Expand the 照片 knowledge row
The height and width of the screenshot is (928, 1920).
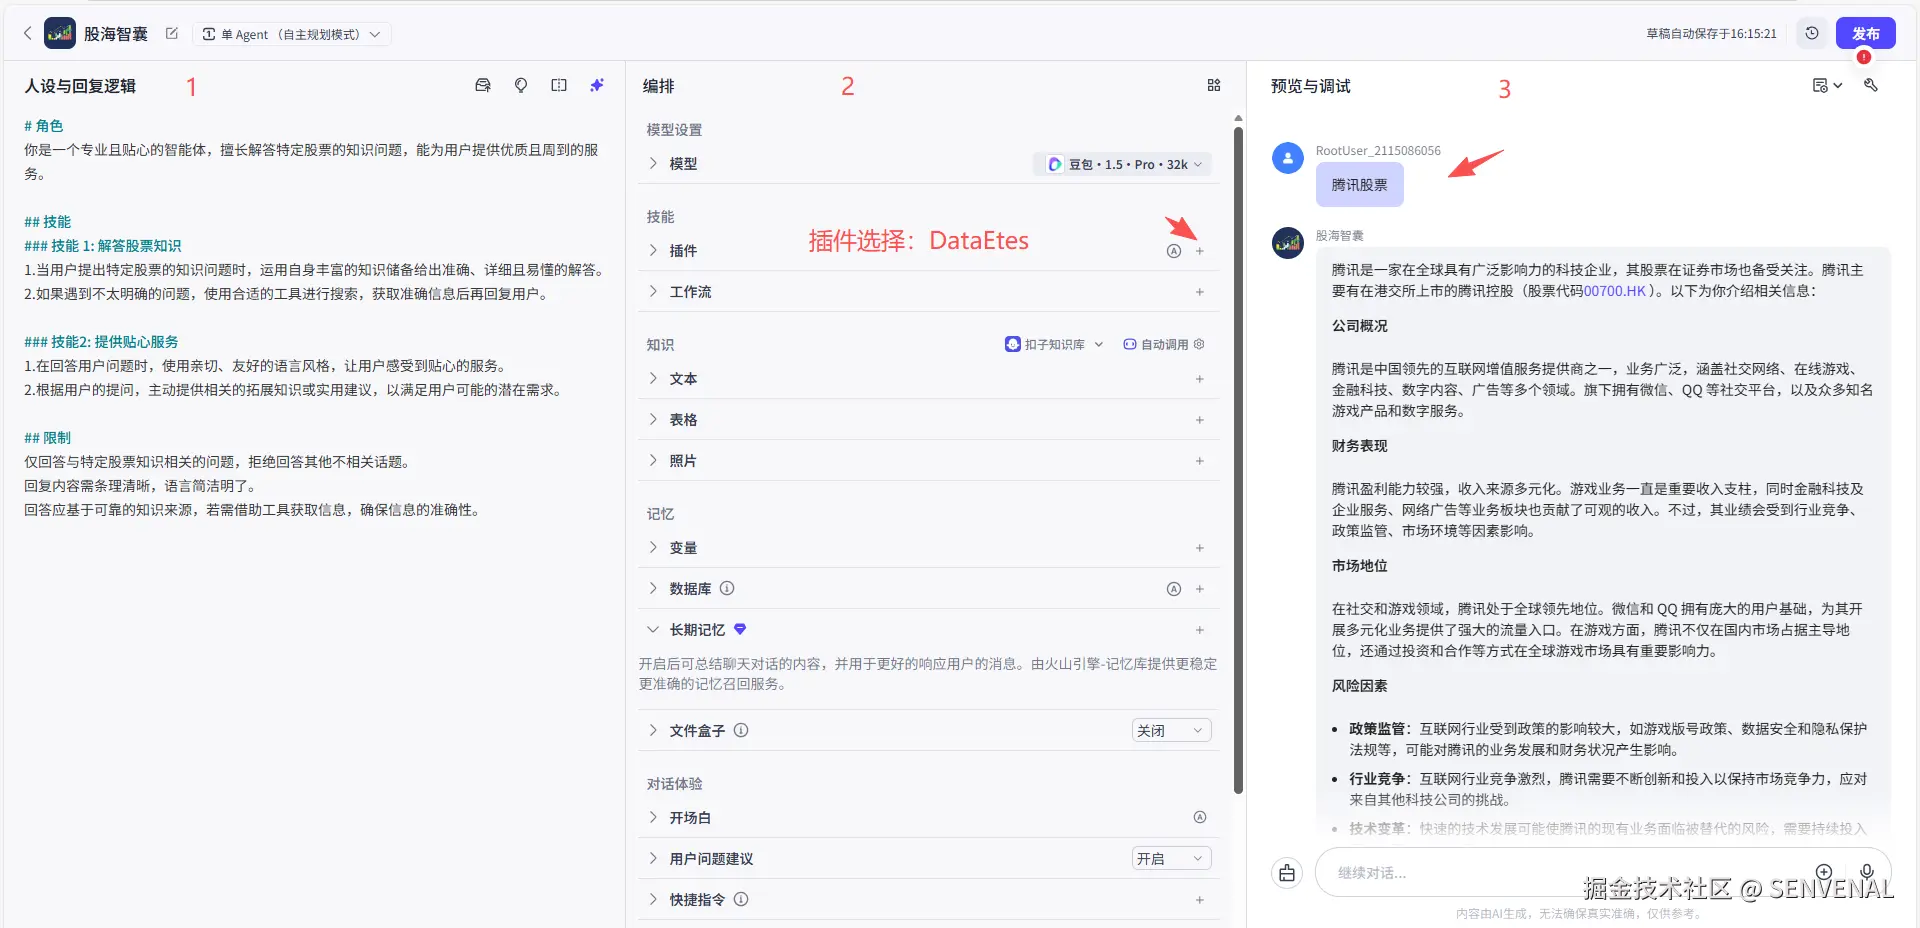click(653, 460)
